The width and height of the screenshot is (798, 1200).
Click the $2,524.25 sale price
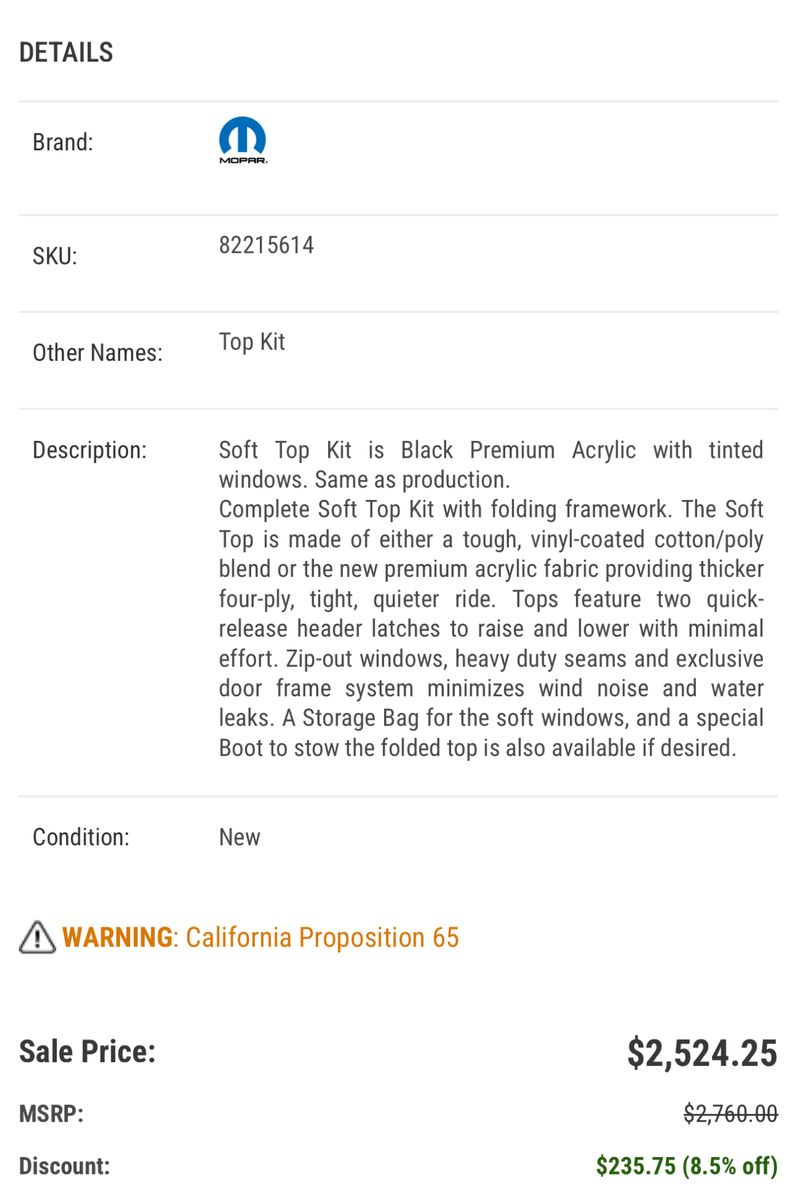702,1053
